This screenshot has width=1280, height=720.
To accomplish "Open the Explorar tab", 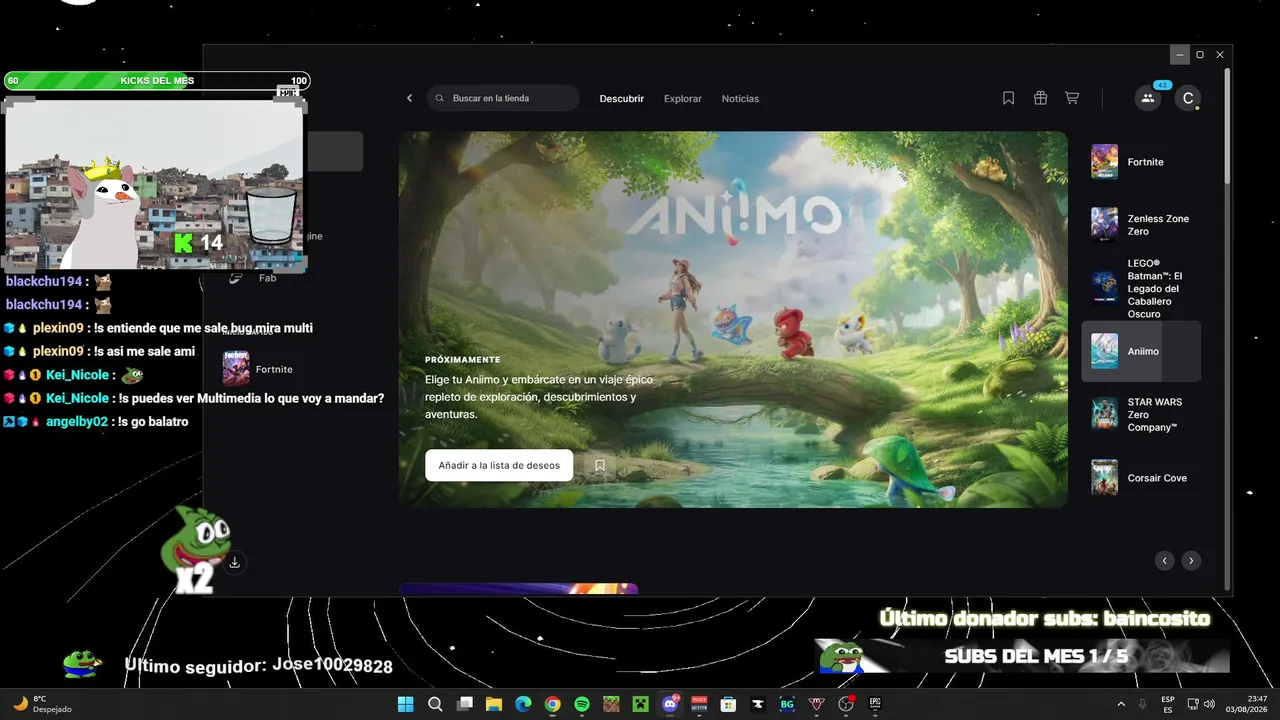I will pyautogui.click(x=683, y=99).
